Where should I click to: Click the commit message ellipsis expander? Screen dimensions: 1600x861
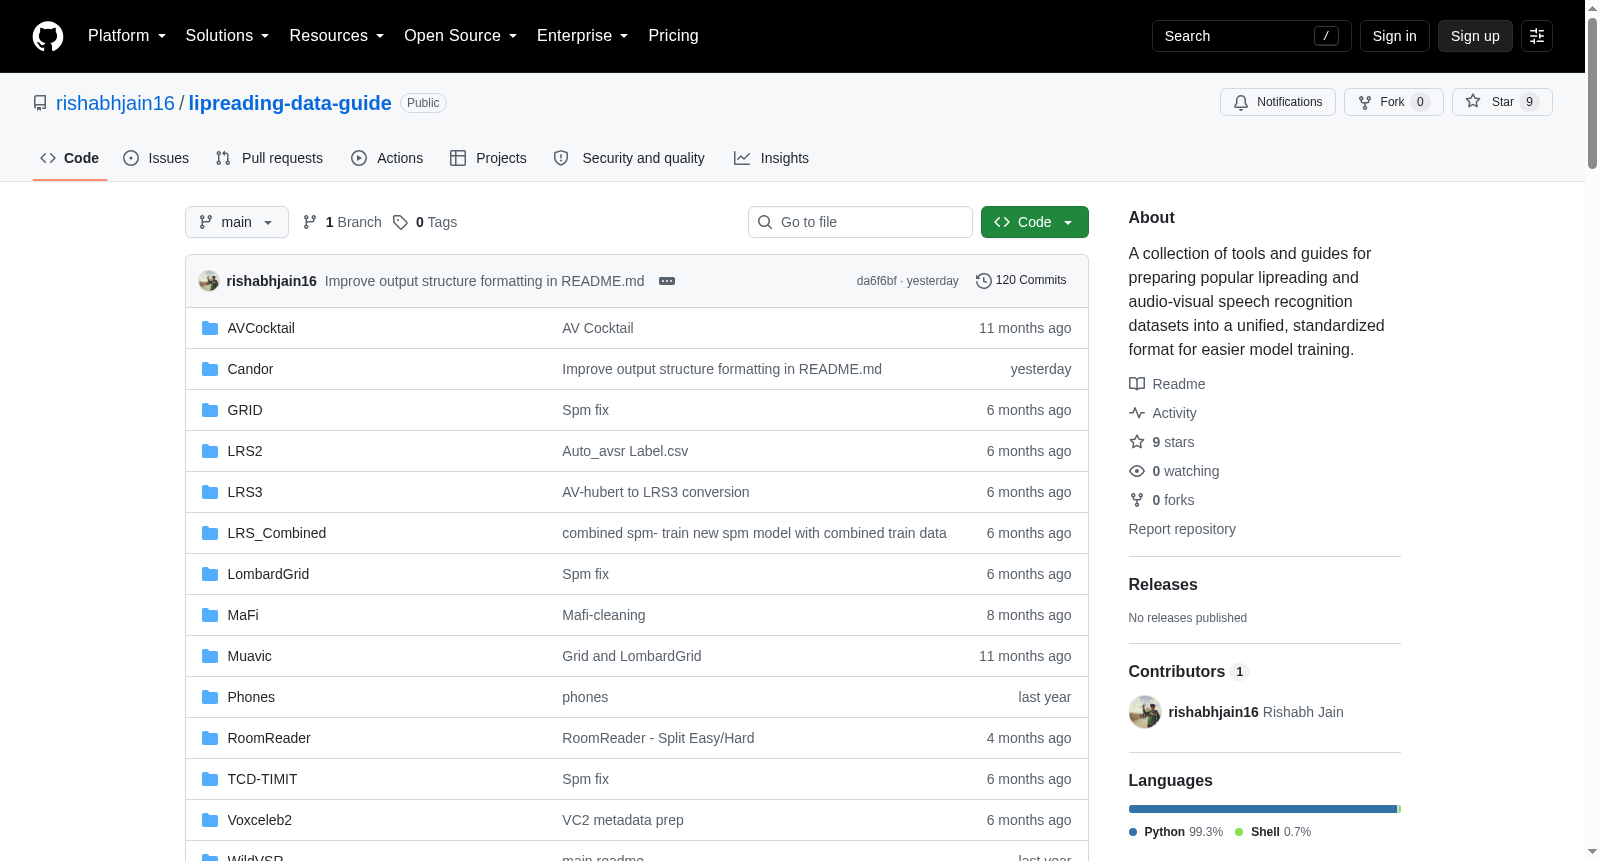(667, 281)
